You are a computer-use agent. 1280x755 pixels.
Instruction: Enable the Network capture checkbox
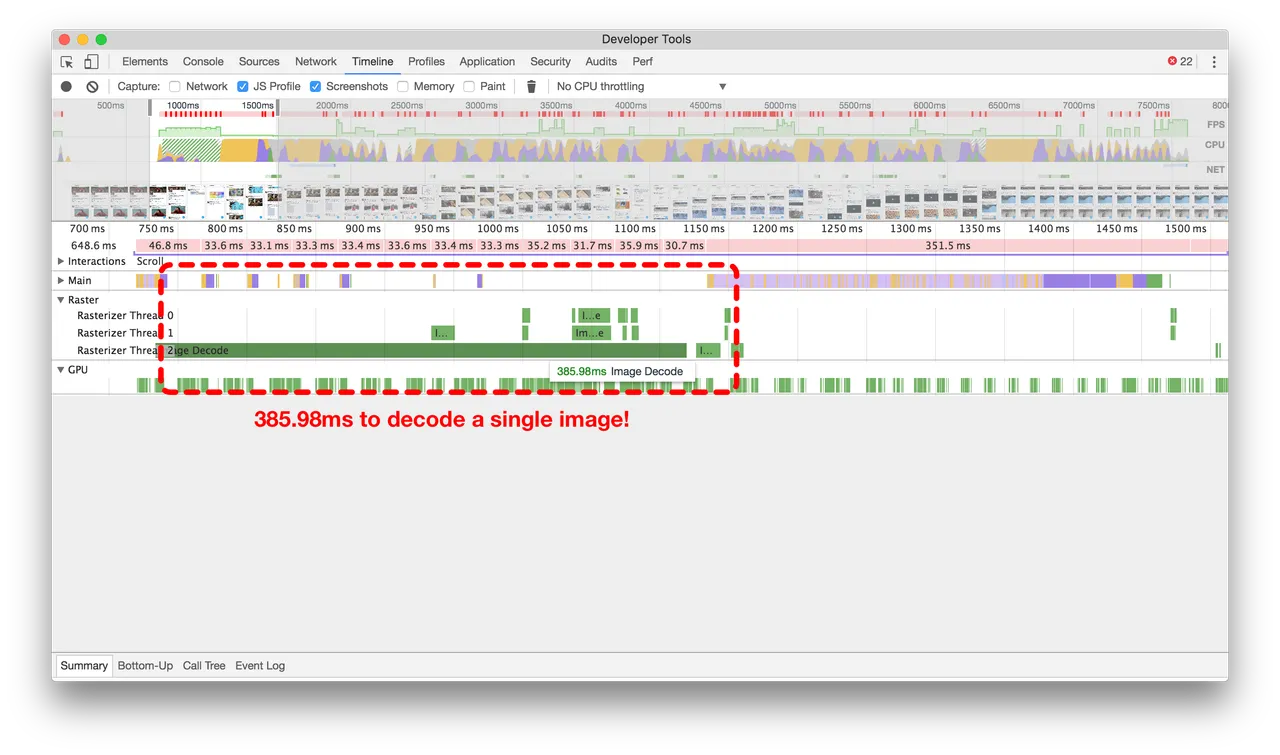(175, 87)
